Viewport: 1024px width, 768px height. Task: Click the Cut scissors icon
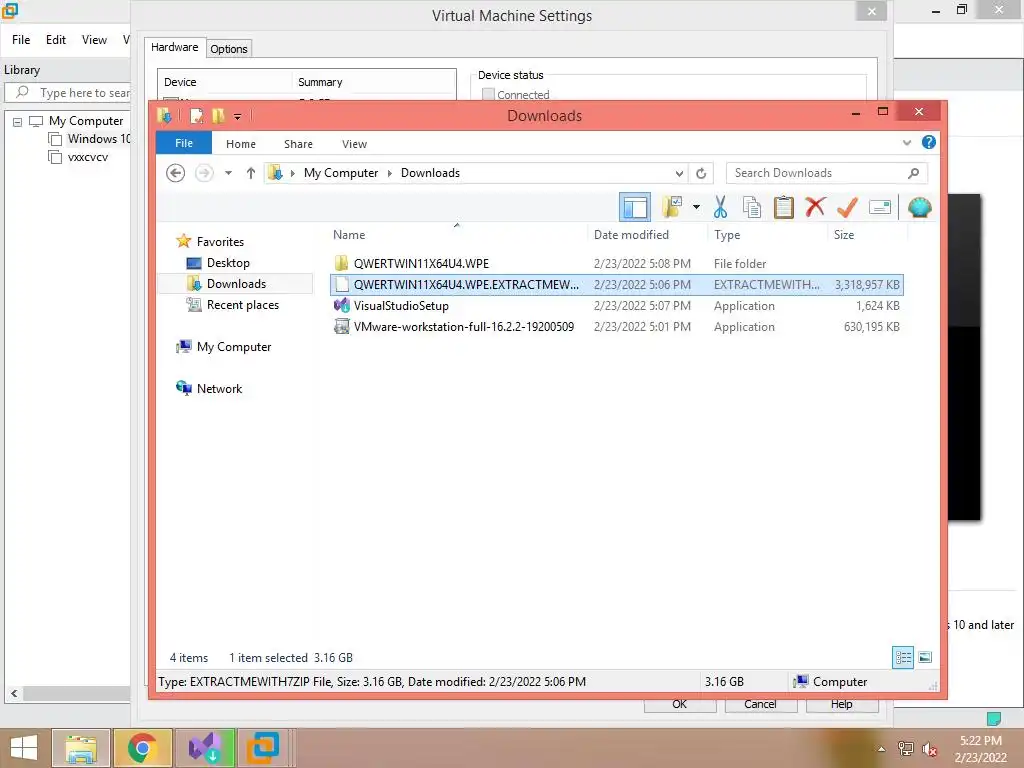(x=720, y=208)
